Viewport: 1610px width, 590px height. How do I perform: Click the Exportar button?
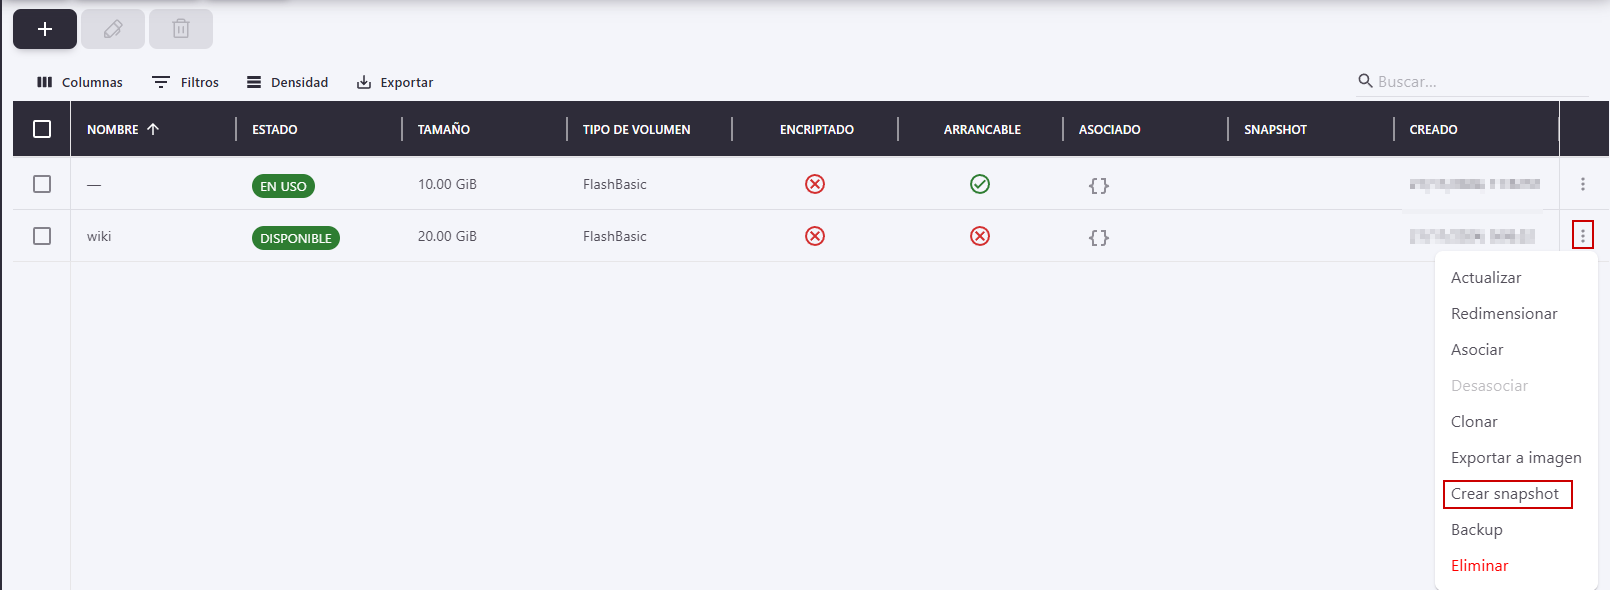(395, 82)
